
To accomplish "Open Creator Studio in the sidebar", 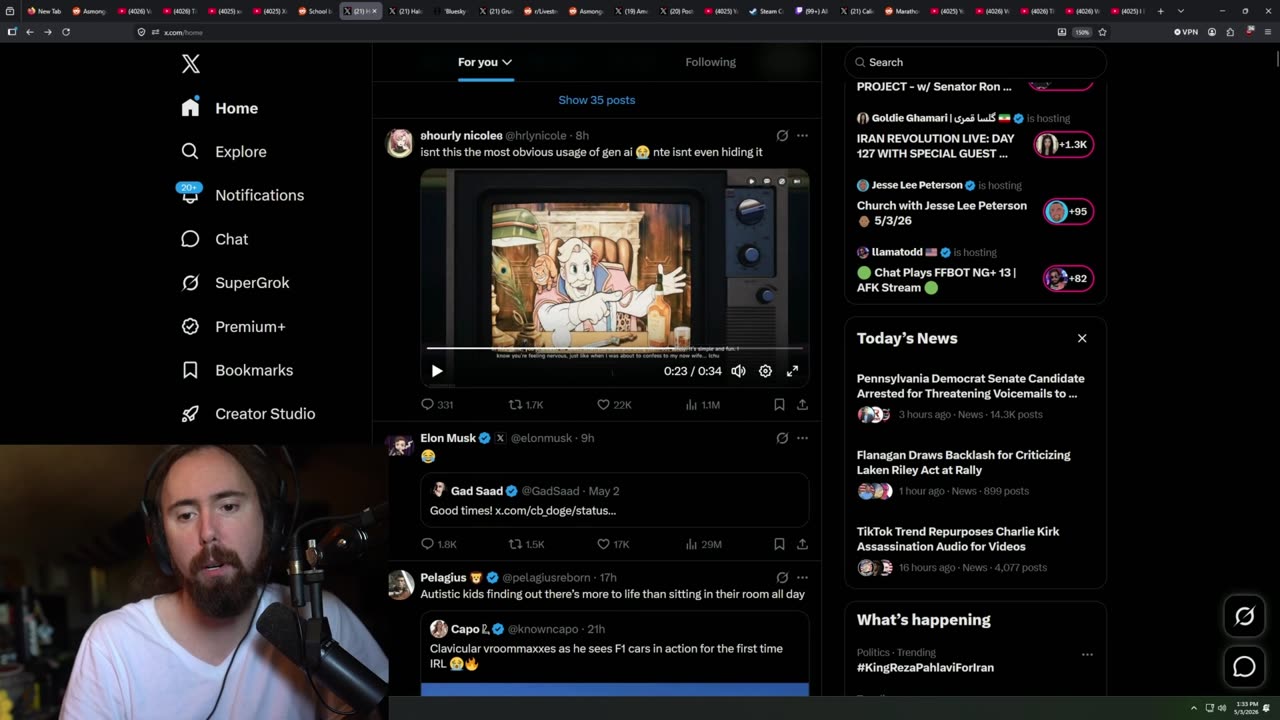I will pyautogui.click(x=248, y=414).
